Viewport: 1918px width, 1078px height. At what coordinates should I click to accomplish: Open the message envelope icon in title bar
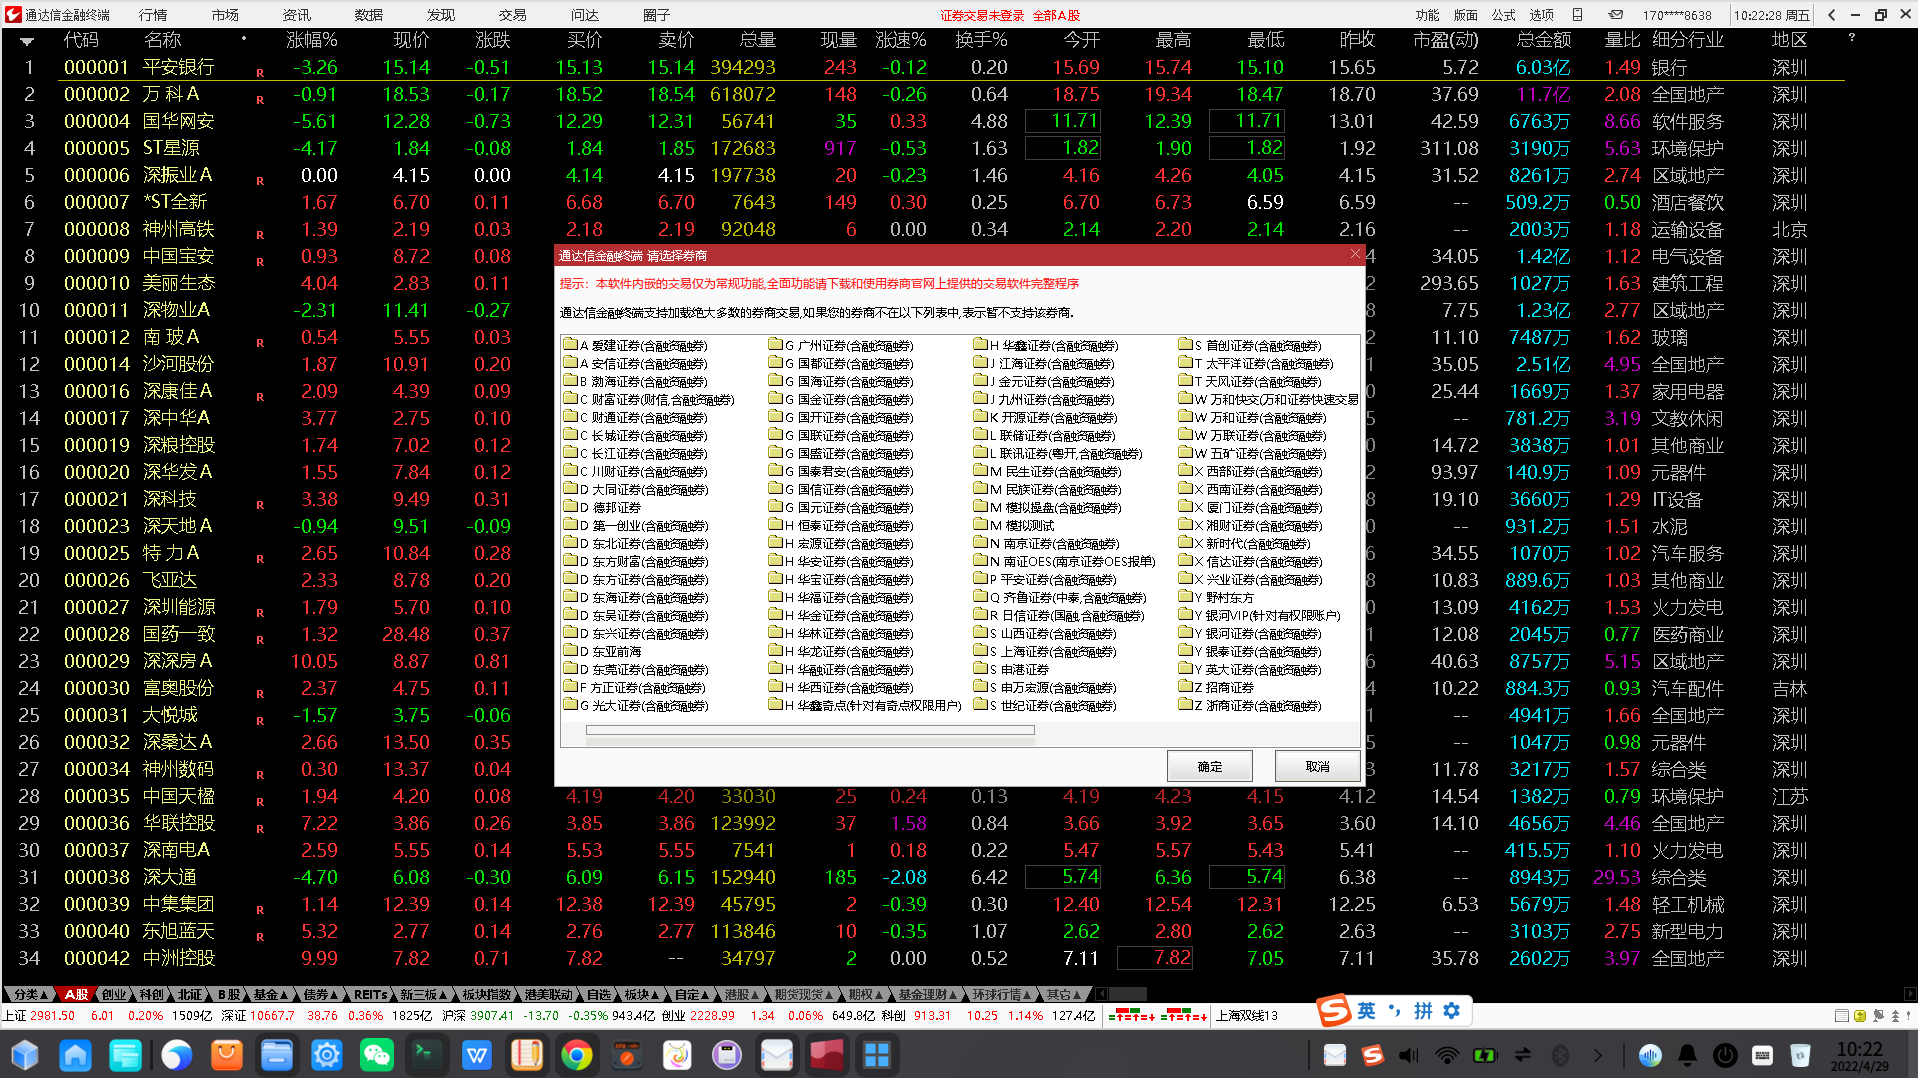[1616, 15]
